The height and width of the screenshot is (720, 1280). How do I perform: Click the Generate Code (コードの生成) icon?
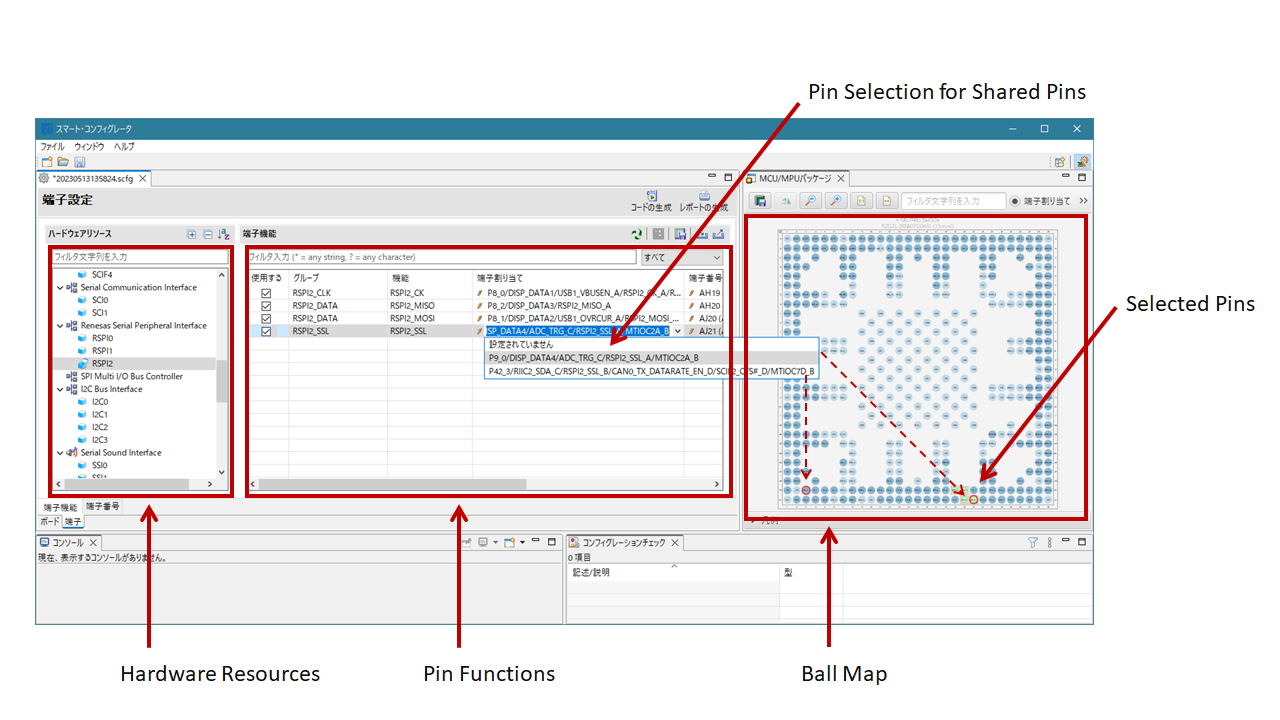click(651, 197)
